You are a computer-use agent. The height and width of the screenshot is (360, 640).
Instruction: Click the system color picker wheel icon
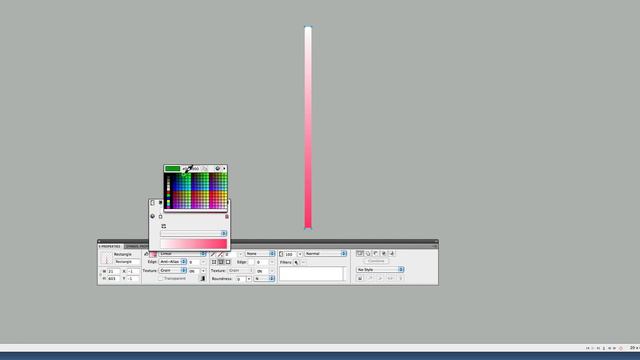click(x=218, y=168)
